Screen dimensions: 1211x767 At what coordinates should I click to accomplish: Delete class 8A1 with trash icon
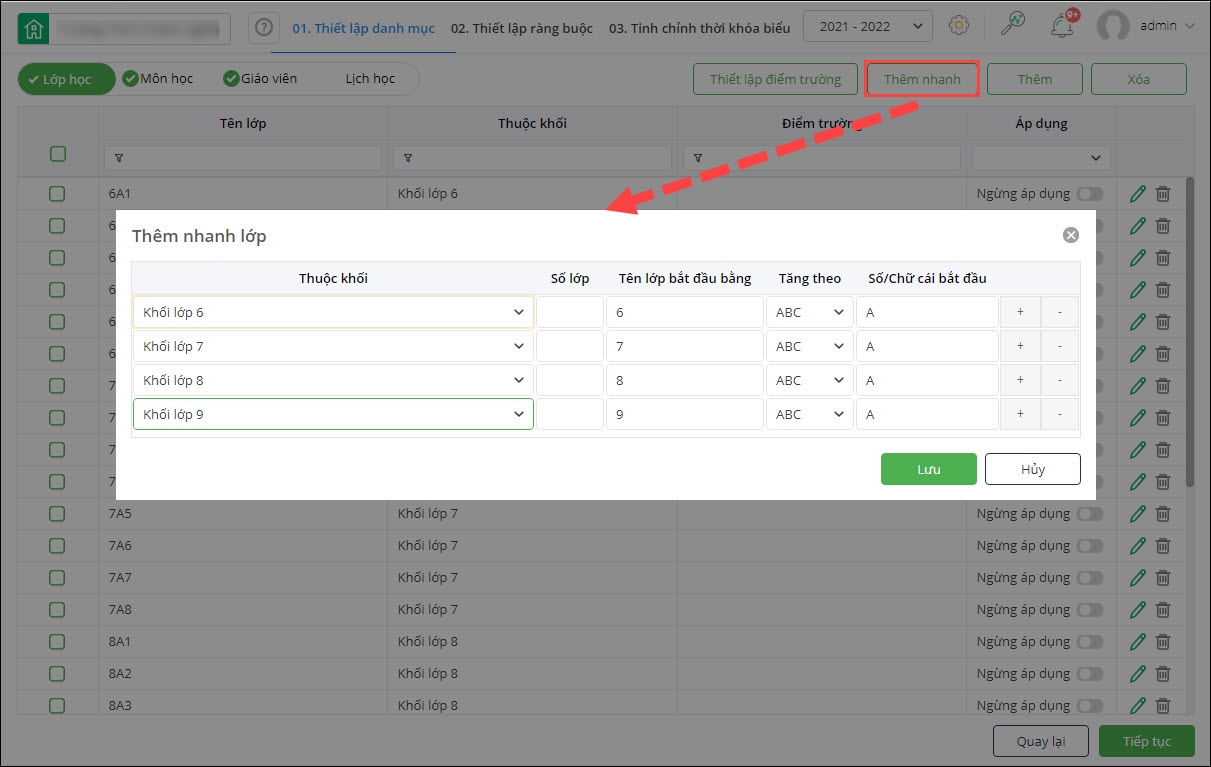tap(1163, 642)
